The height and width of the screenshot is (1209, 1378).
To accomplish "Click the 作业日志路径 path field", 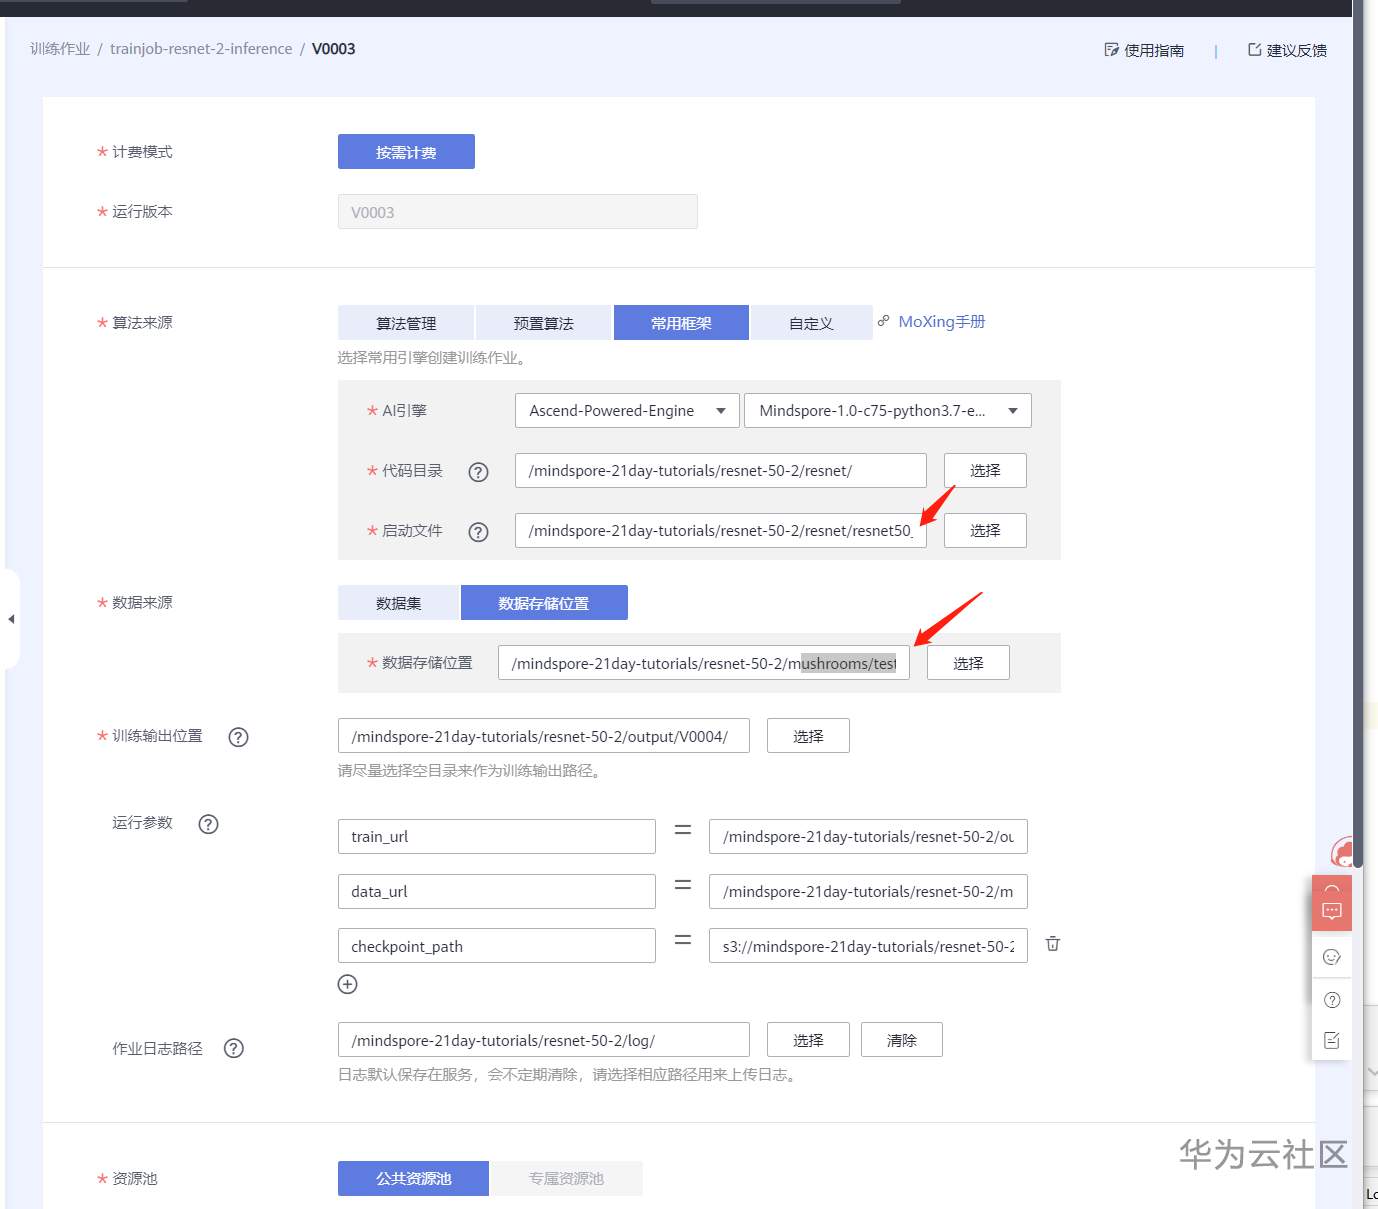I will click(x=544, y=1040).
